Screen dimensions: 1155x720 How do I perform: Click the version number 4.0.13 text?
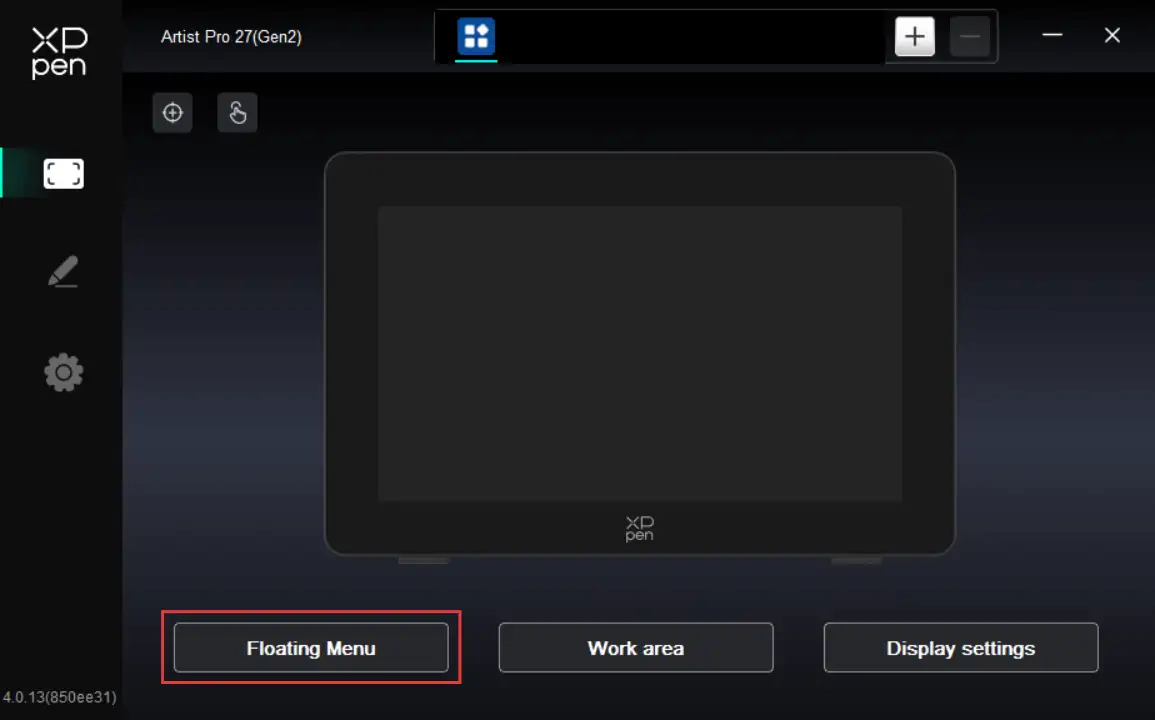[x=59, y=697]
